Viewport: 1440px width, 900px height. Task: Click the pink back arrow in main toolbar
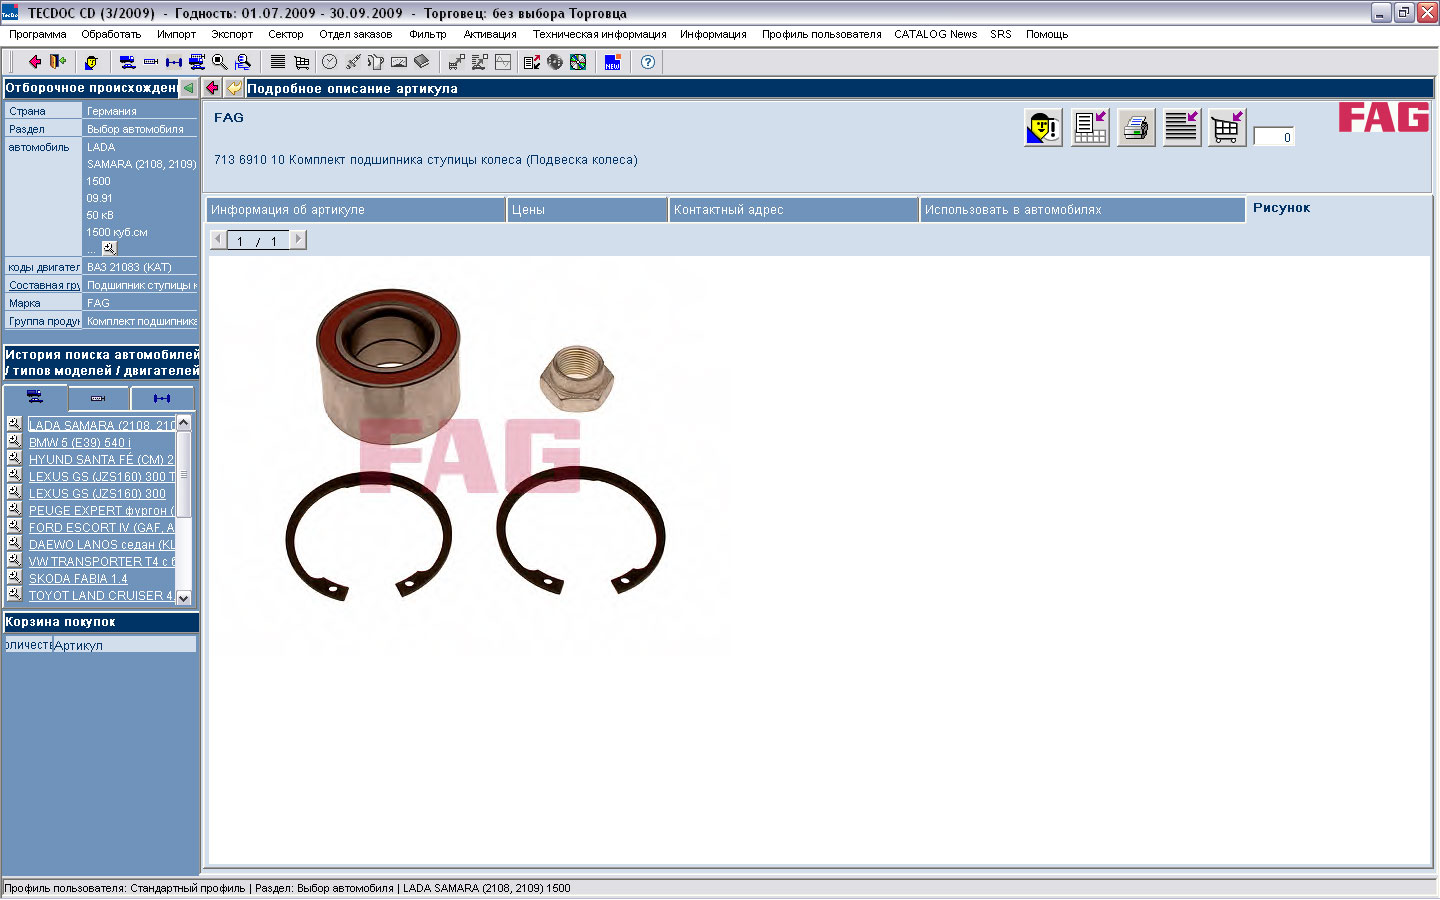pos(35,62)
